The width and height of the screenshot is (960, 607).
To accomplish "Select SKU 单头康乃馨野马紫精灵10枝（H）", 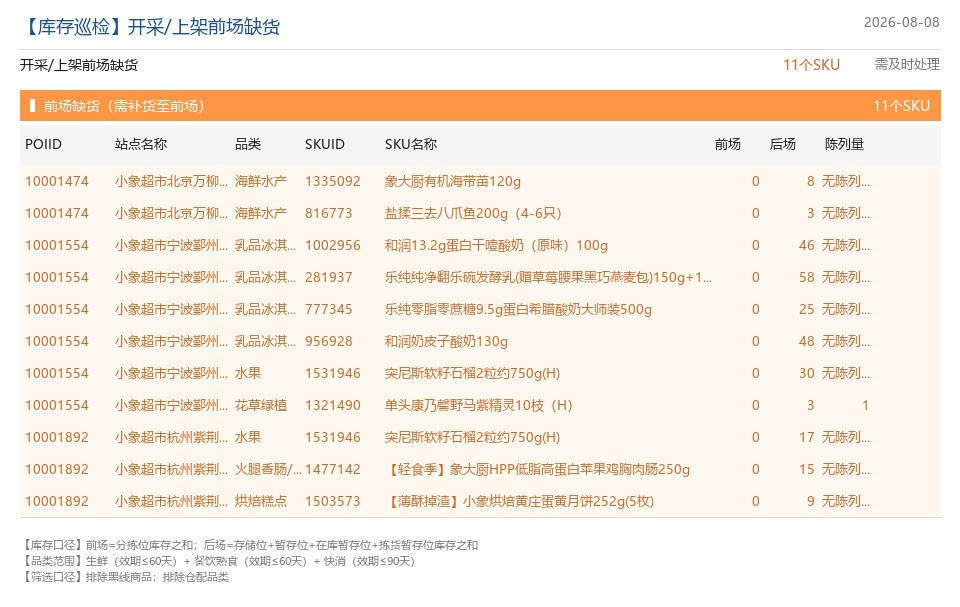I will click(478, 405).
